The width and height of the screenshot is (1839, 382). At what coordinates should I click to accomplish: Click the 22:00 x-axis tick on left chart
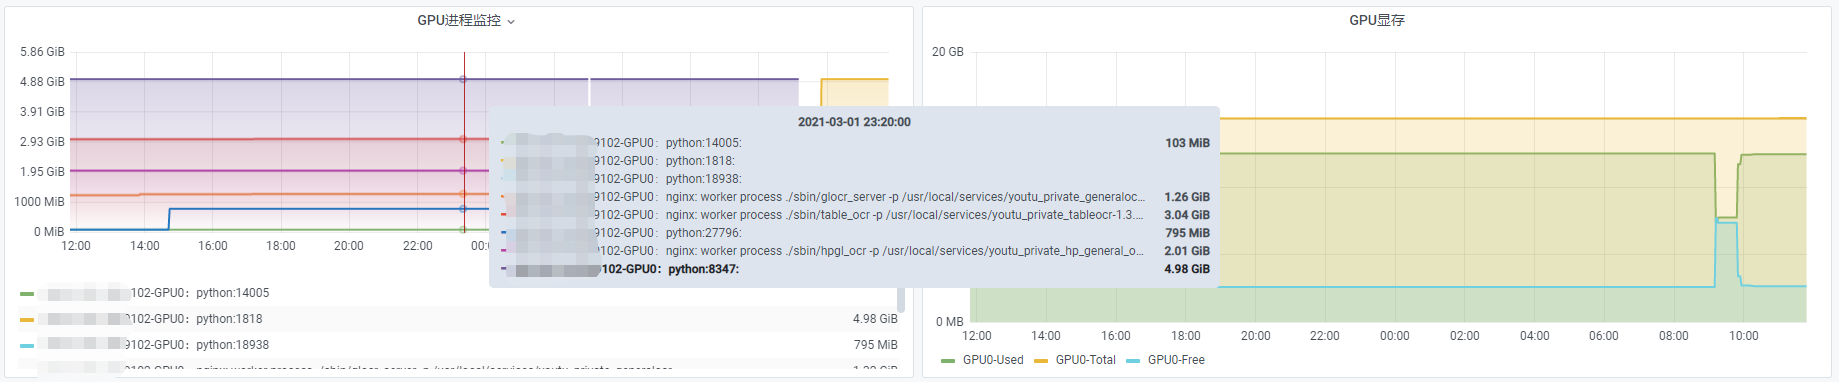point(417,246)
